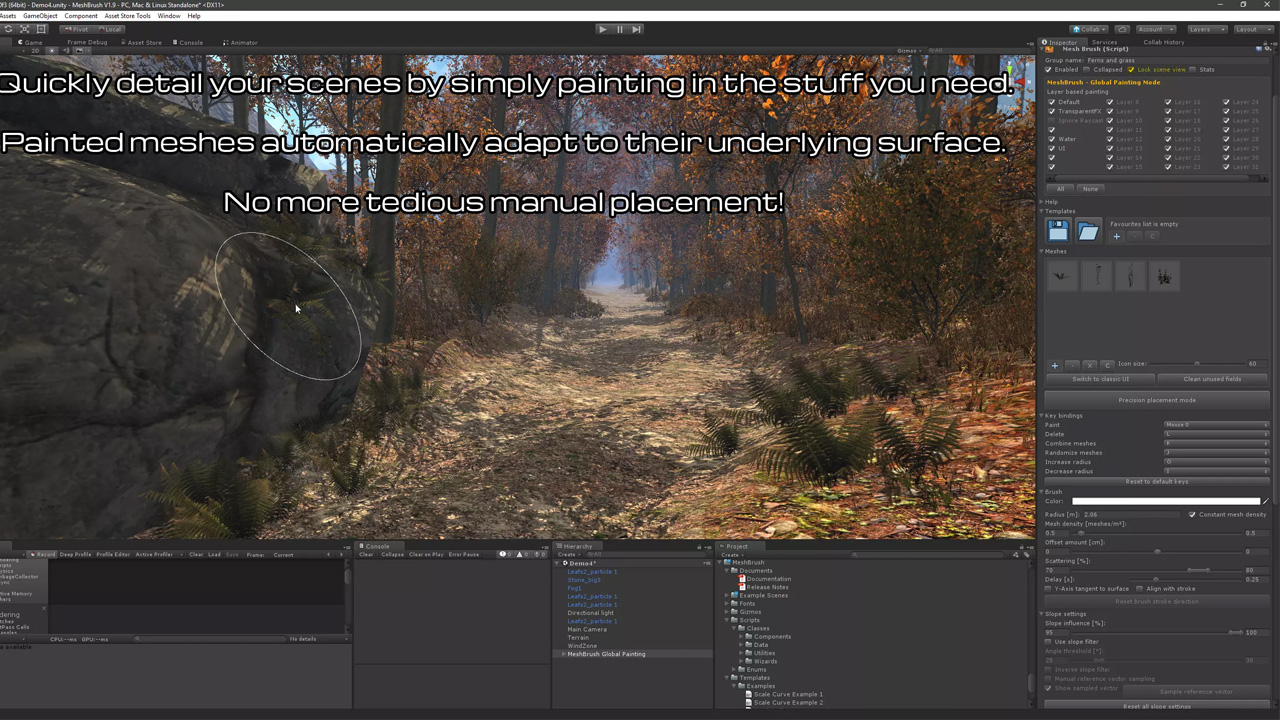Add a favourite template with plus button

coord(1116,236)
